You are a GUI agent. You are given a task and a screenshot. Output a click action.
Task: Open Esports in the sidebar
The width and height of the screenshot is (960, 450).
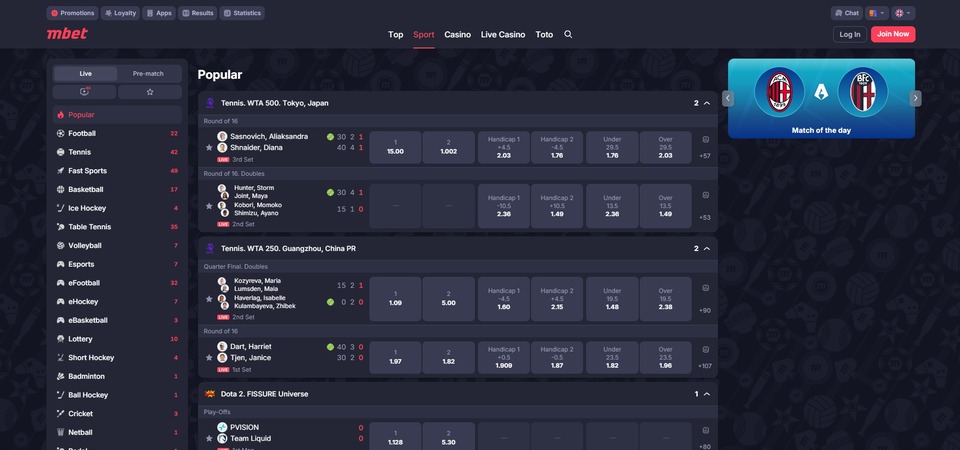118,264
